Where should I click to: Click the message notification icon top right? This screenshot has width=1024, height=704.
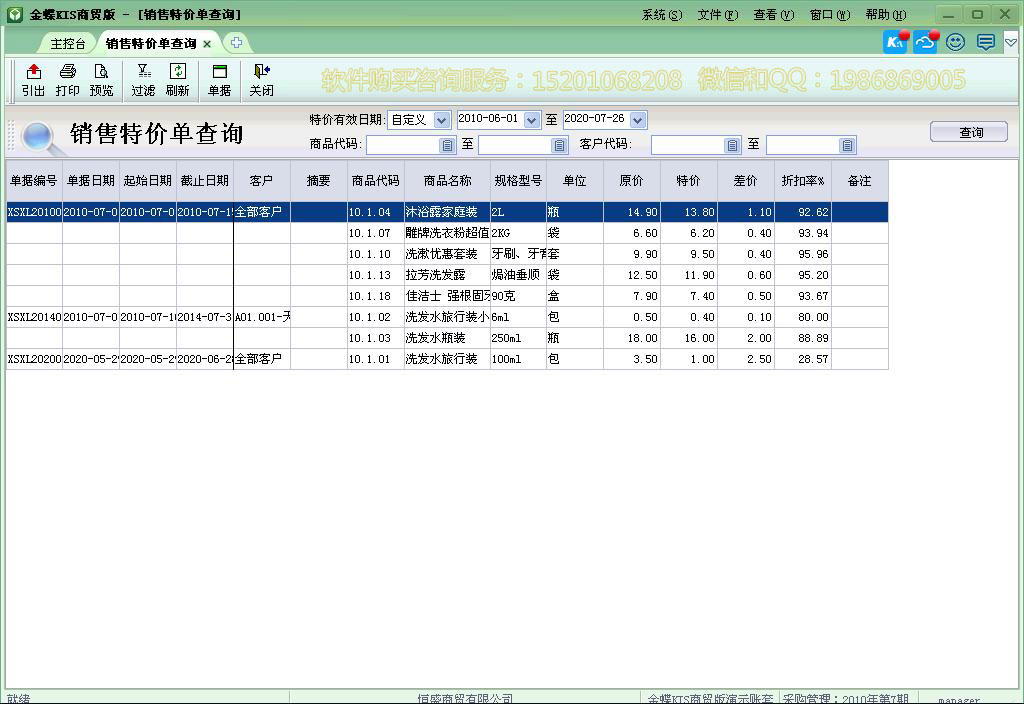(x=984, y=42)
